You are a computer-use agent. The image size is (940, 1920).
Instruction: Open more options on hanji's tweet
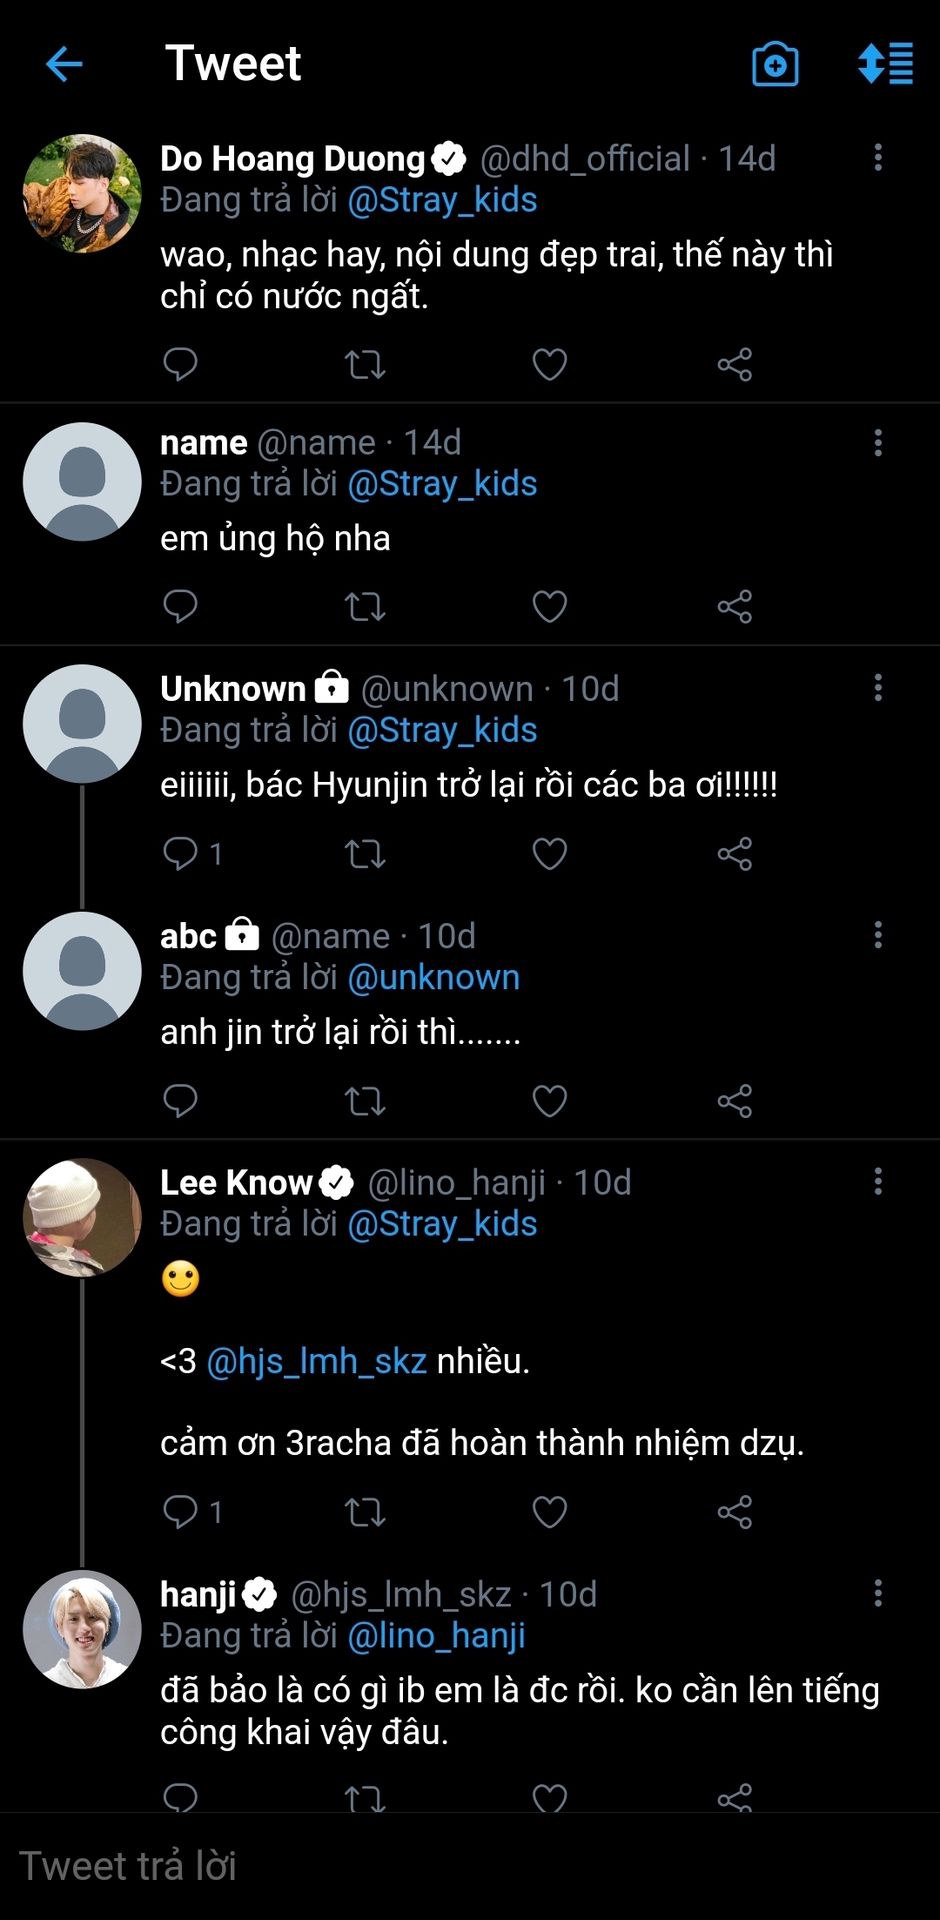[x=878, y=1593]
